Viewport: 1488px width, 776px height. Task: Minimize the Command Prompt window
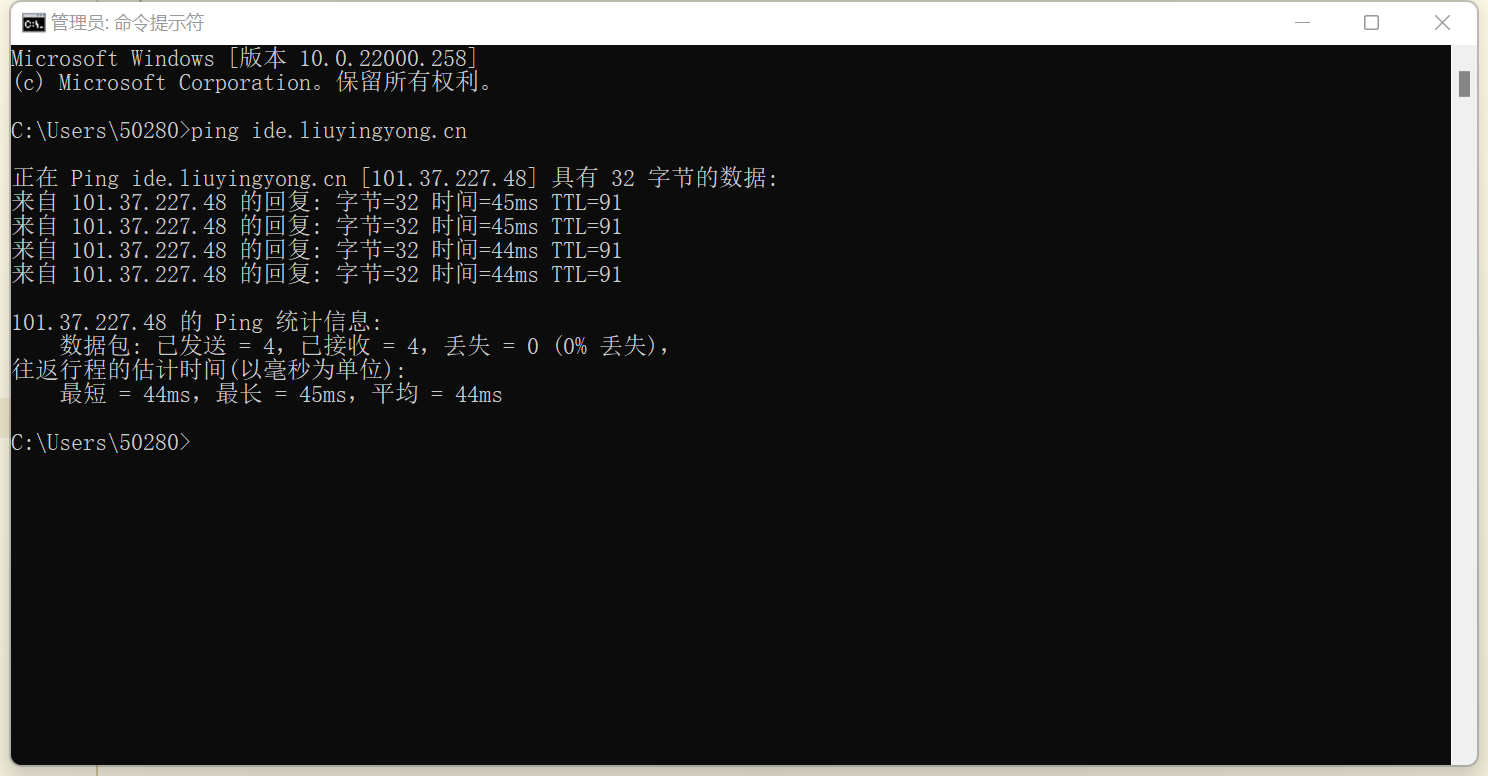click(x=1301, y=23)
